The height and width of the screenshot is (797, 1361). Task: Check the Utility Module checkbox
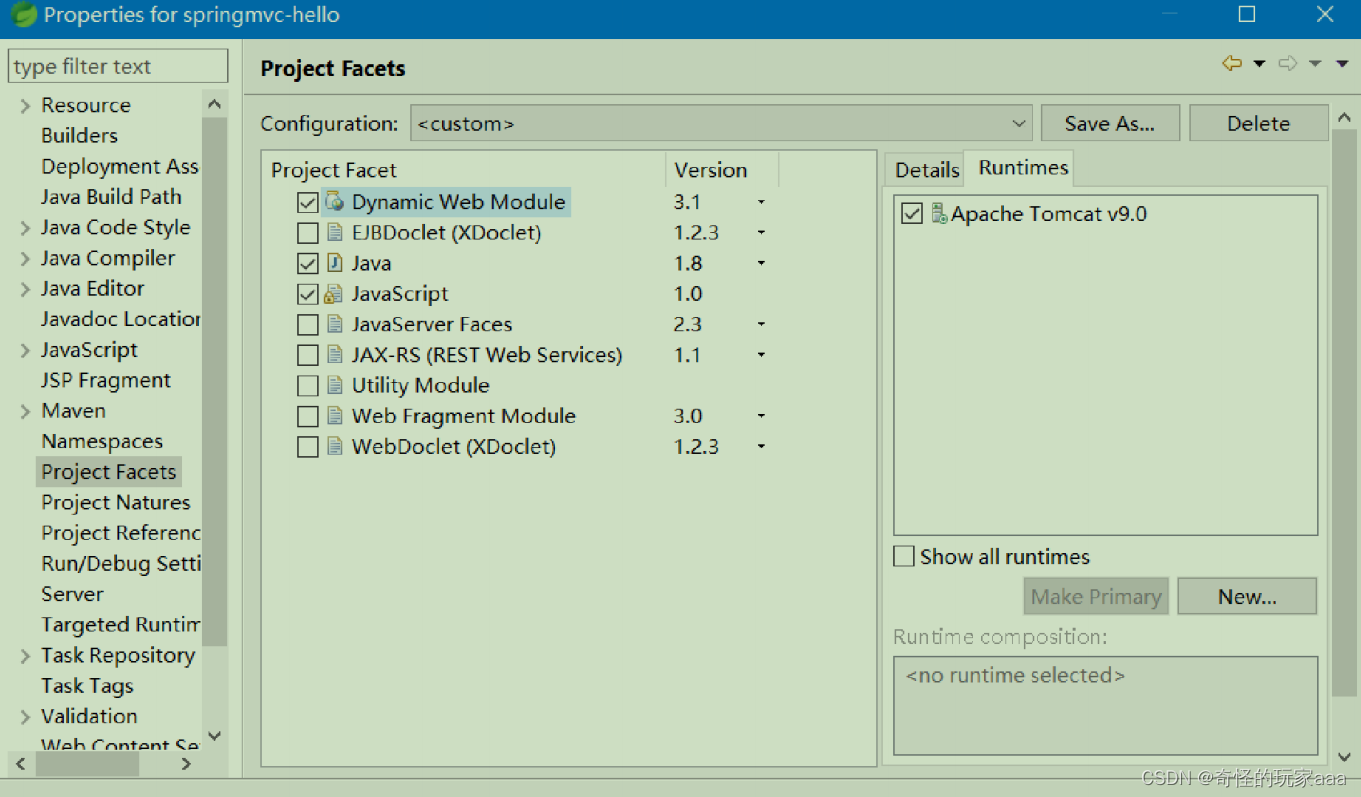[x=308, y=386]
